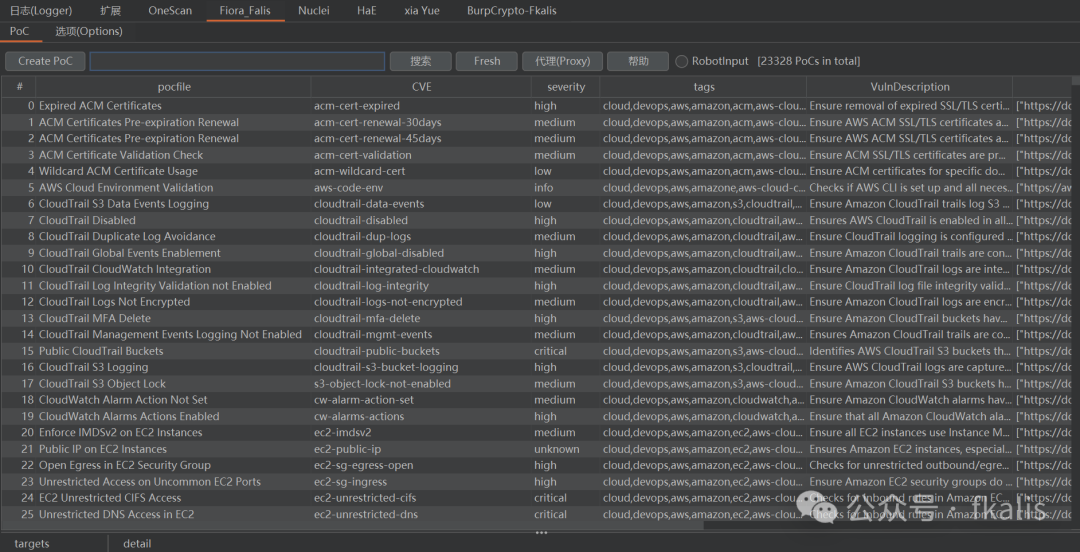The width and height of the screenshot is (1080, 552).
Task: Click the 代理(Proxy) button
Action: tap(562, 61)
